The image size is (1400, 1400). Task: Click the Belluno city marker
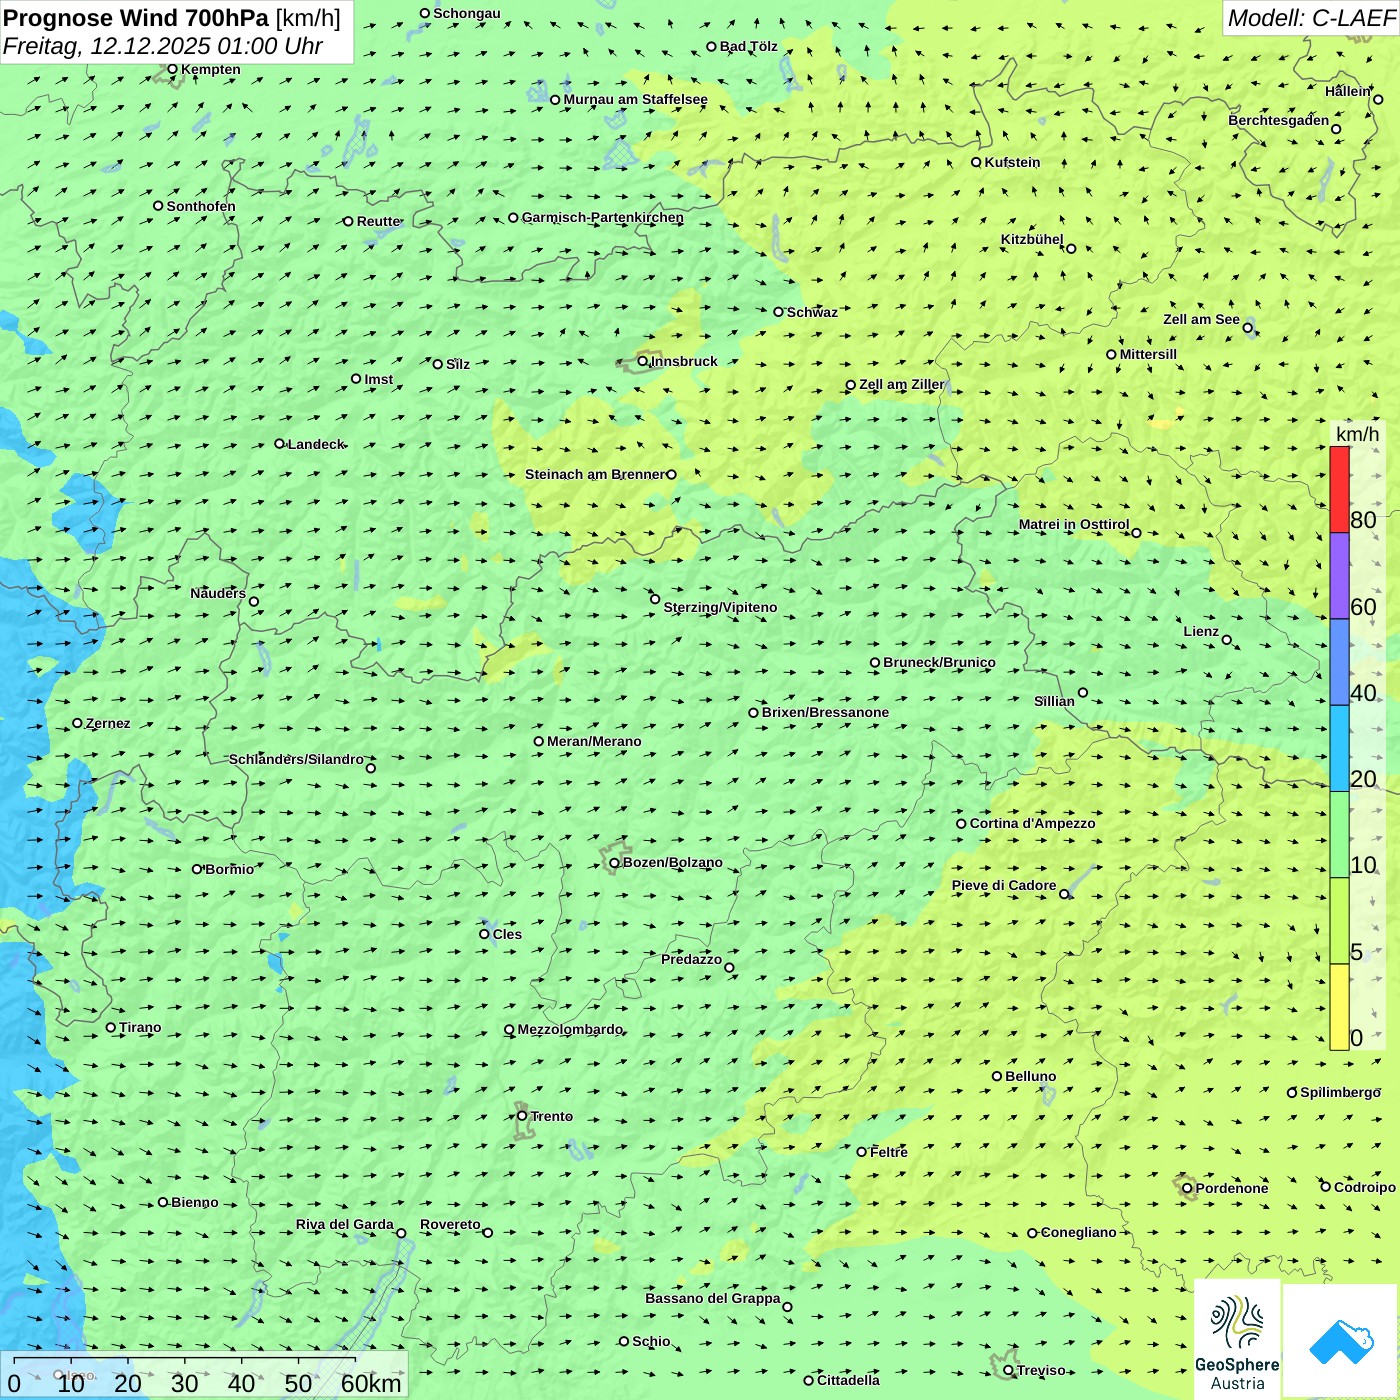tap(997, 1076)
